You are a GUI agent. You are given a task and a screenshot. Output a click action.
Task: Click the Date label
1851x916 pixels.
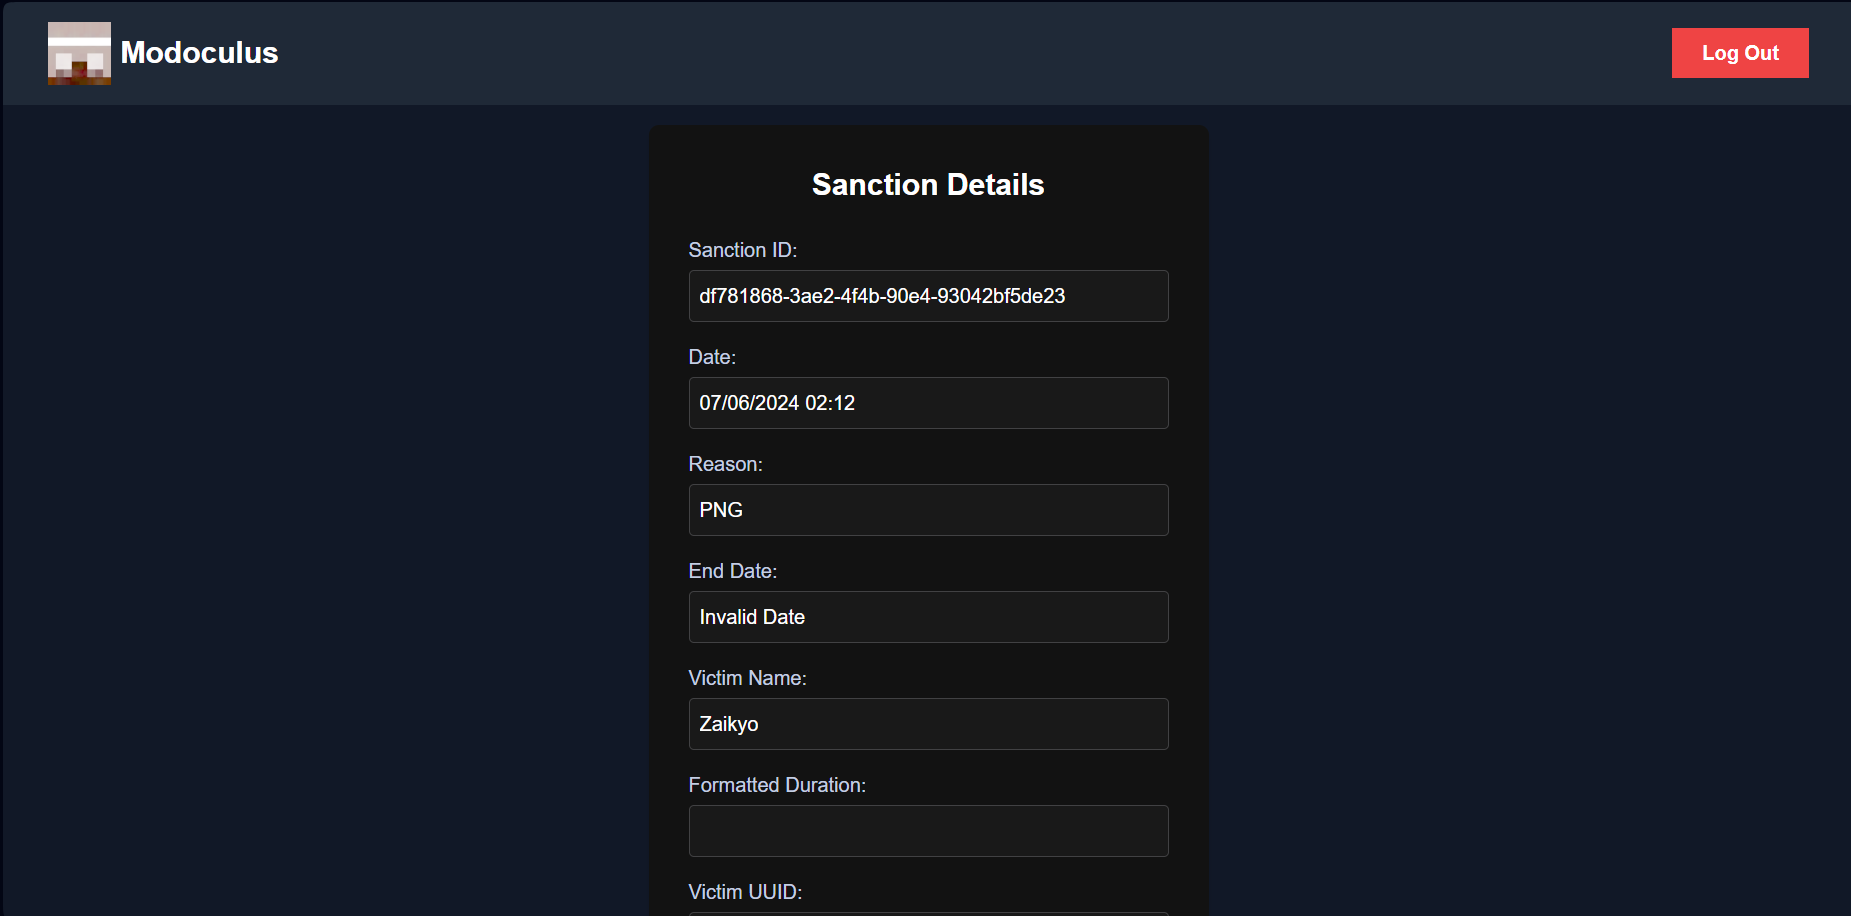[712, 357]
